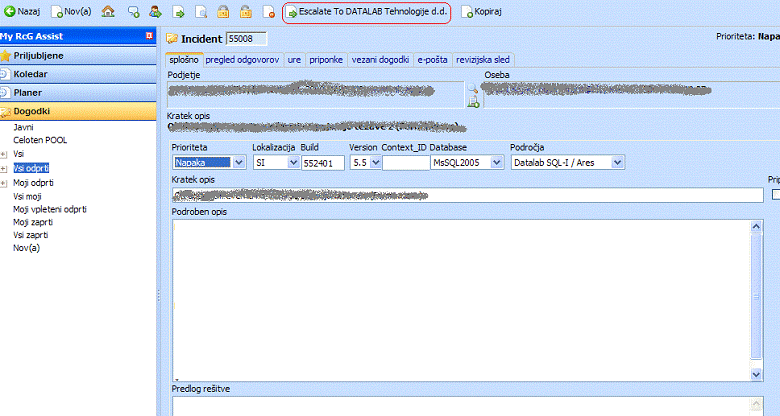Open the Področja dropdown
The height and width of the screenshot is (416, 780).
point(617,163)
